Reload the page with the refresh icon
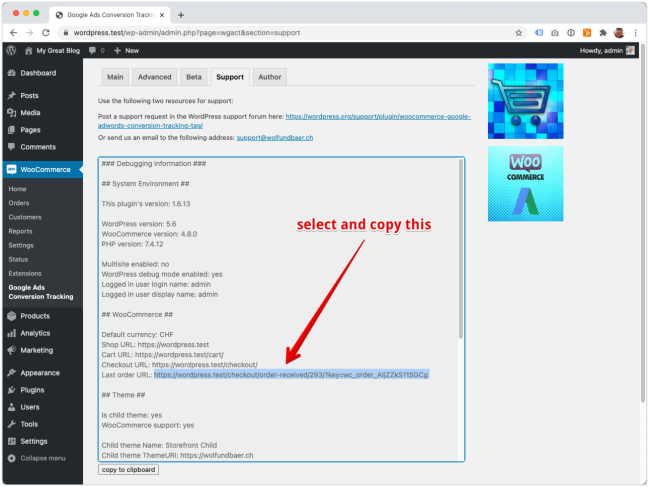 pyautogui.click(x=46, y=33)
